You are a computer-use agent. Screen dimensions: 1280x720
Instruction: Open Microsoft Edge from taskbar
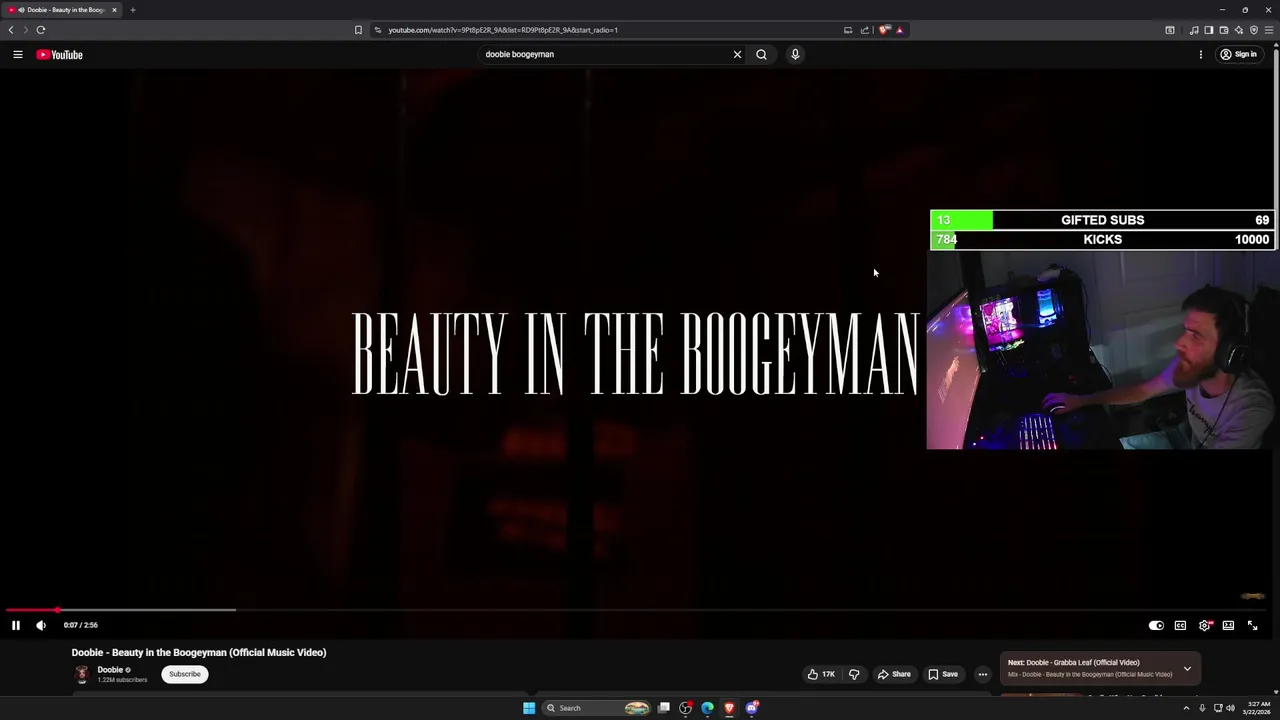(x=707, y=708)
